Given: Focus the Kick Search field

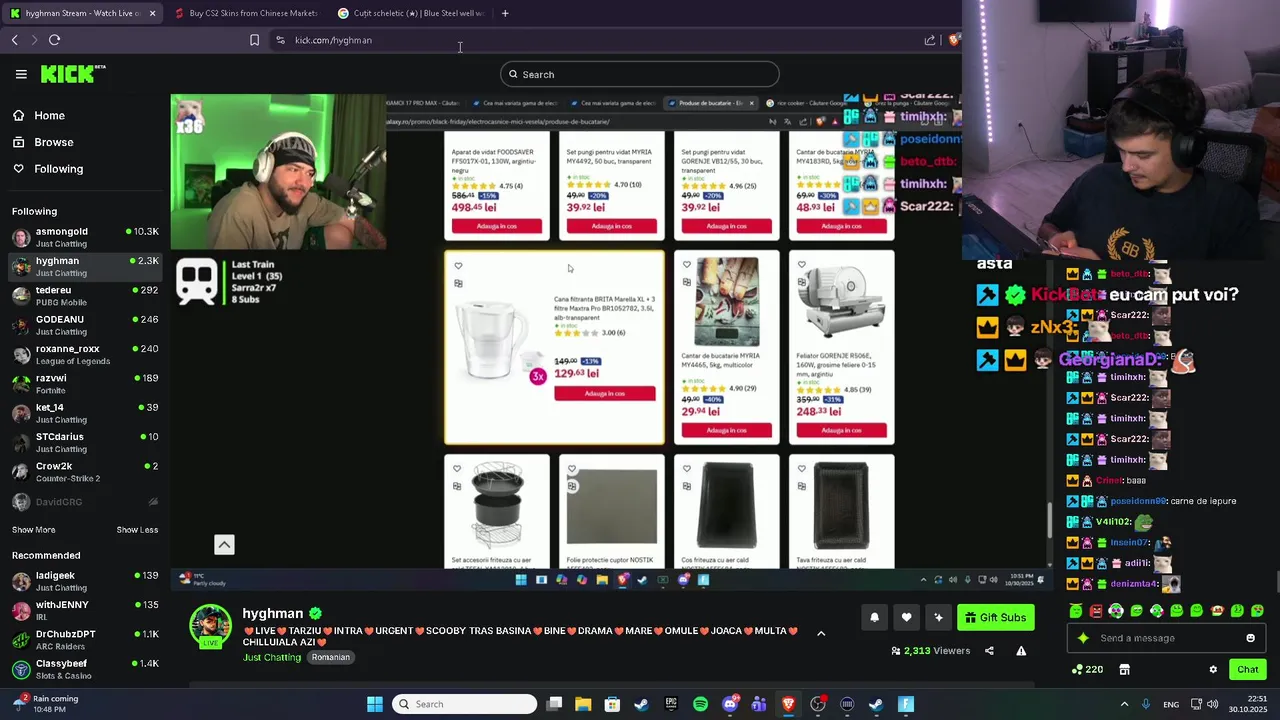Looking at the screenshot, I should tap(640, 74).
